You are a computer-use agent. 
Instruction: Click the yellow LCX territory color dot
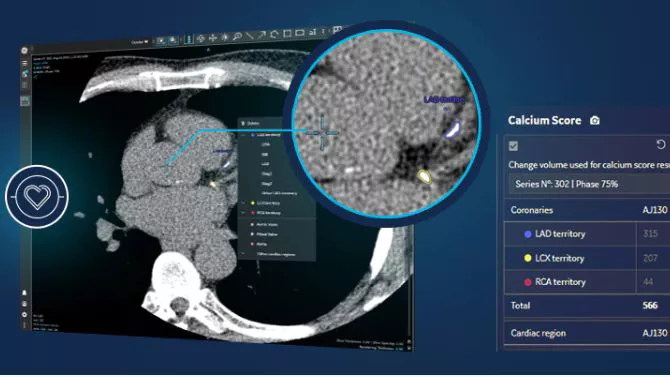pos(528,258)
